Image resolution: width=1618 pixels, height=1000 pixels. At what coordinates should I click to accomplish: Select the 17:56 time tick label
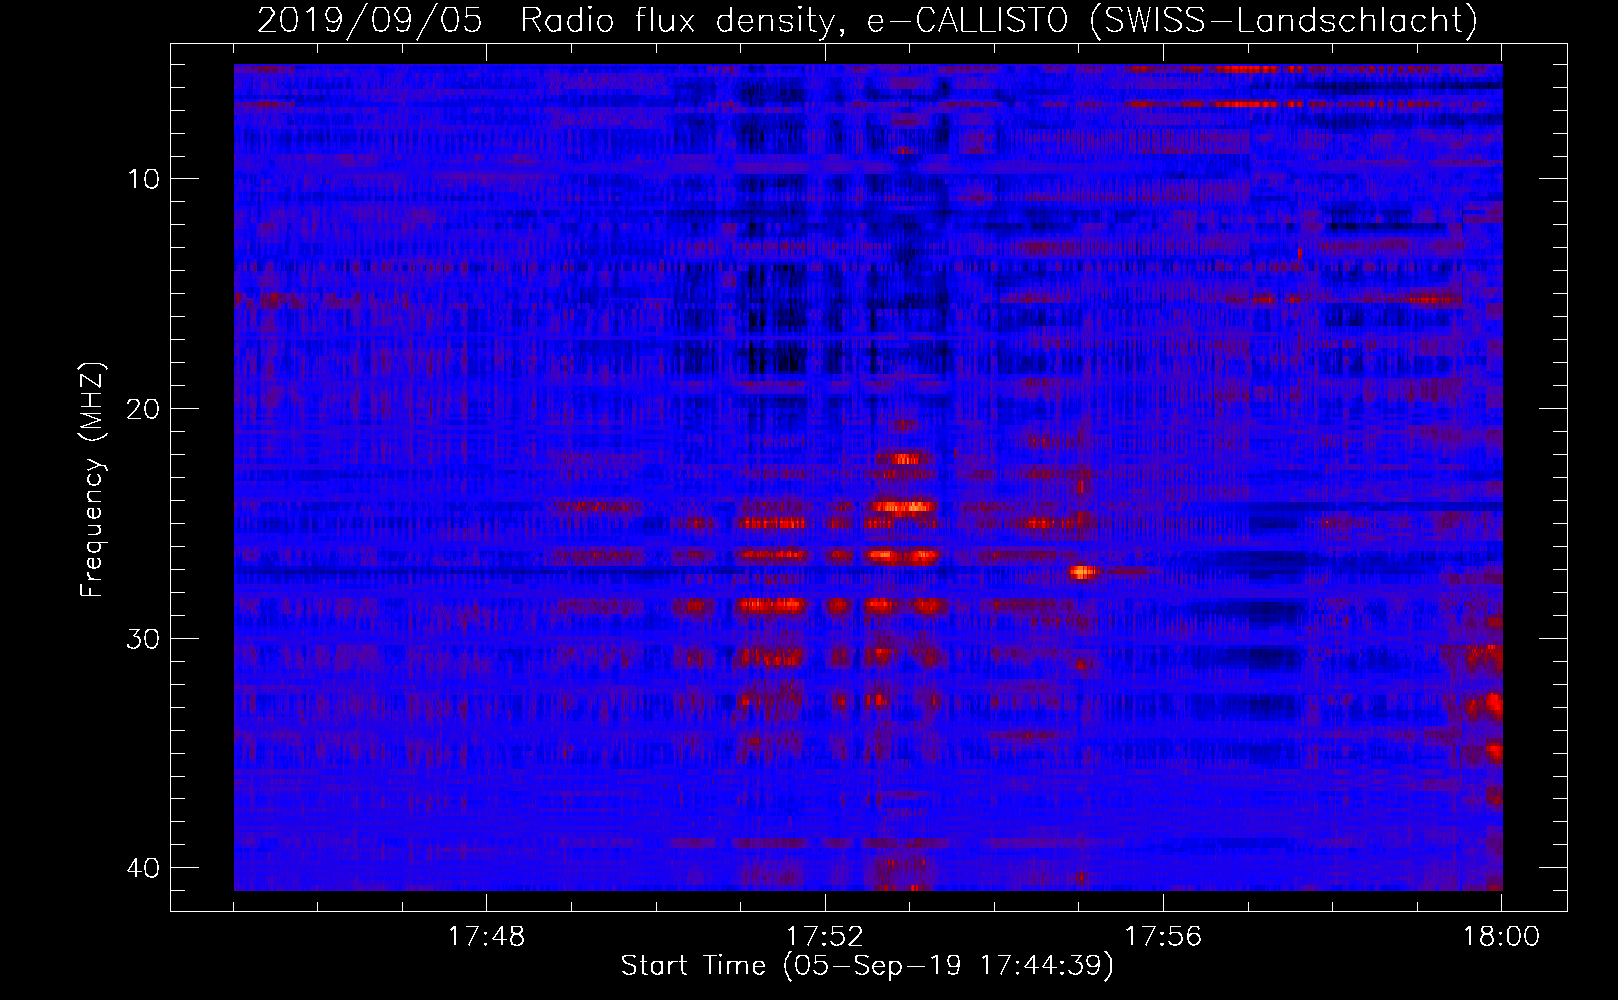pyautogui.click(x=1163, y=937)
